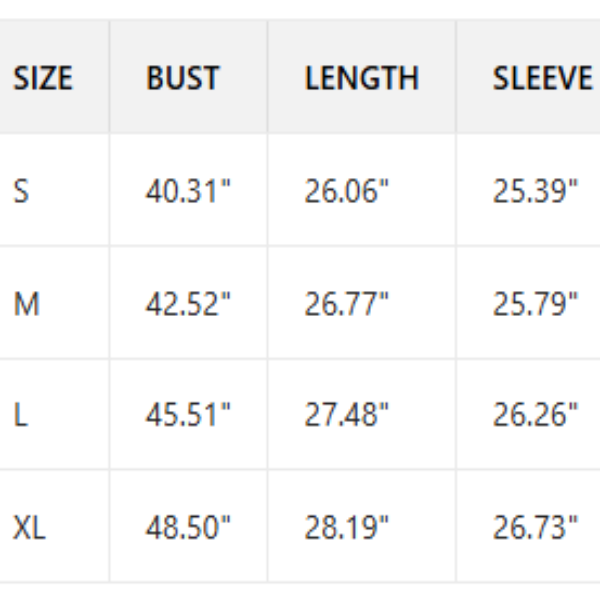Click the SLEEVE column header
Screen dimensions: 600x600
coord(542,79)
